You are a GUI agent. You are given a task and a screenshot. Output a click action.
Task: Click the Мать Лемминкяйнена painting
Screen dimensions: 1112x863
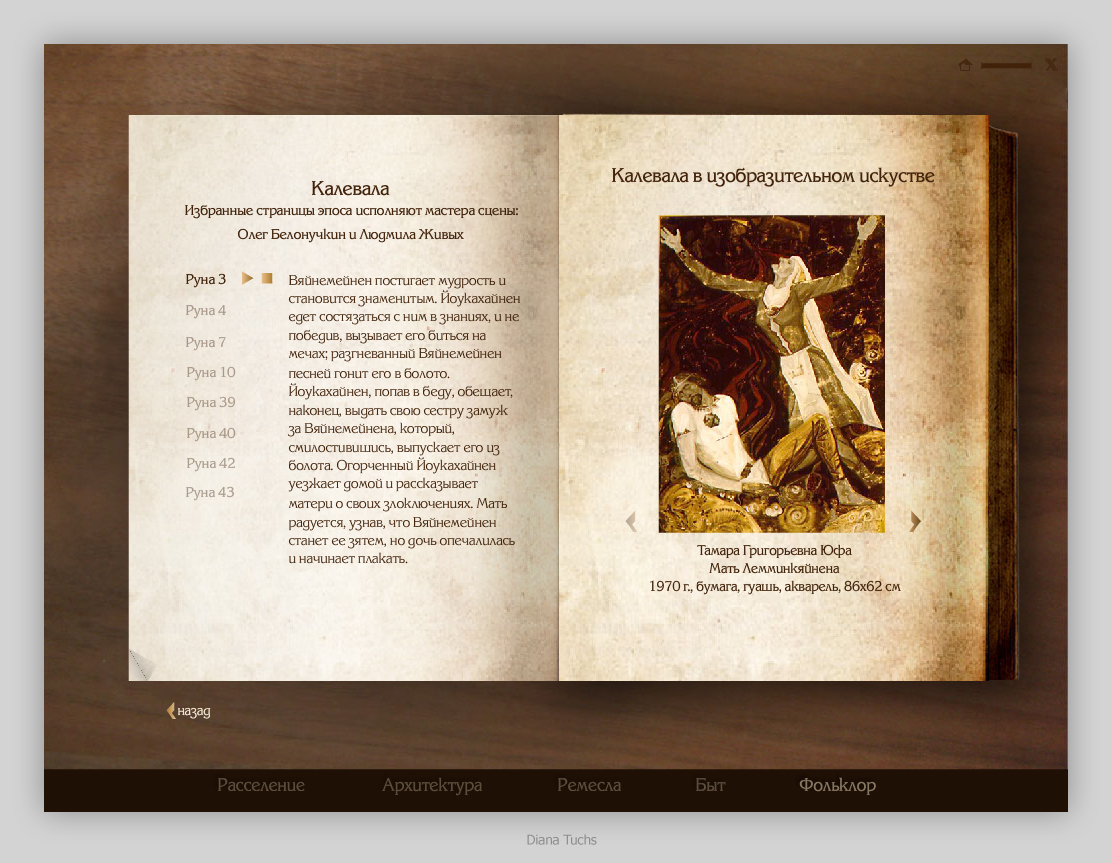click(x=772, y=374)
